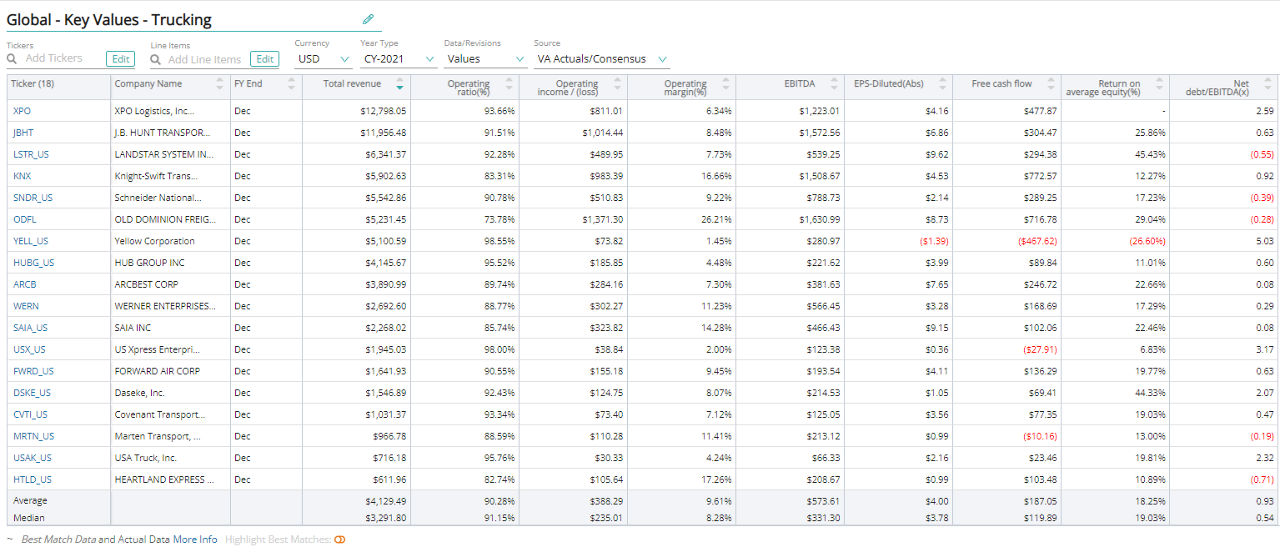
Task: Sort using the FY End column arrows
Action: pyautogui.click(x=292, y=84)
